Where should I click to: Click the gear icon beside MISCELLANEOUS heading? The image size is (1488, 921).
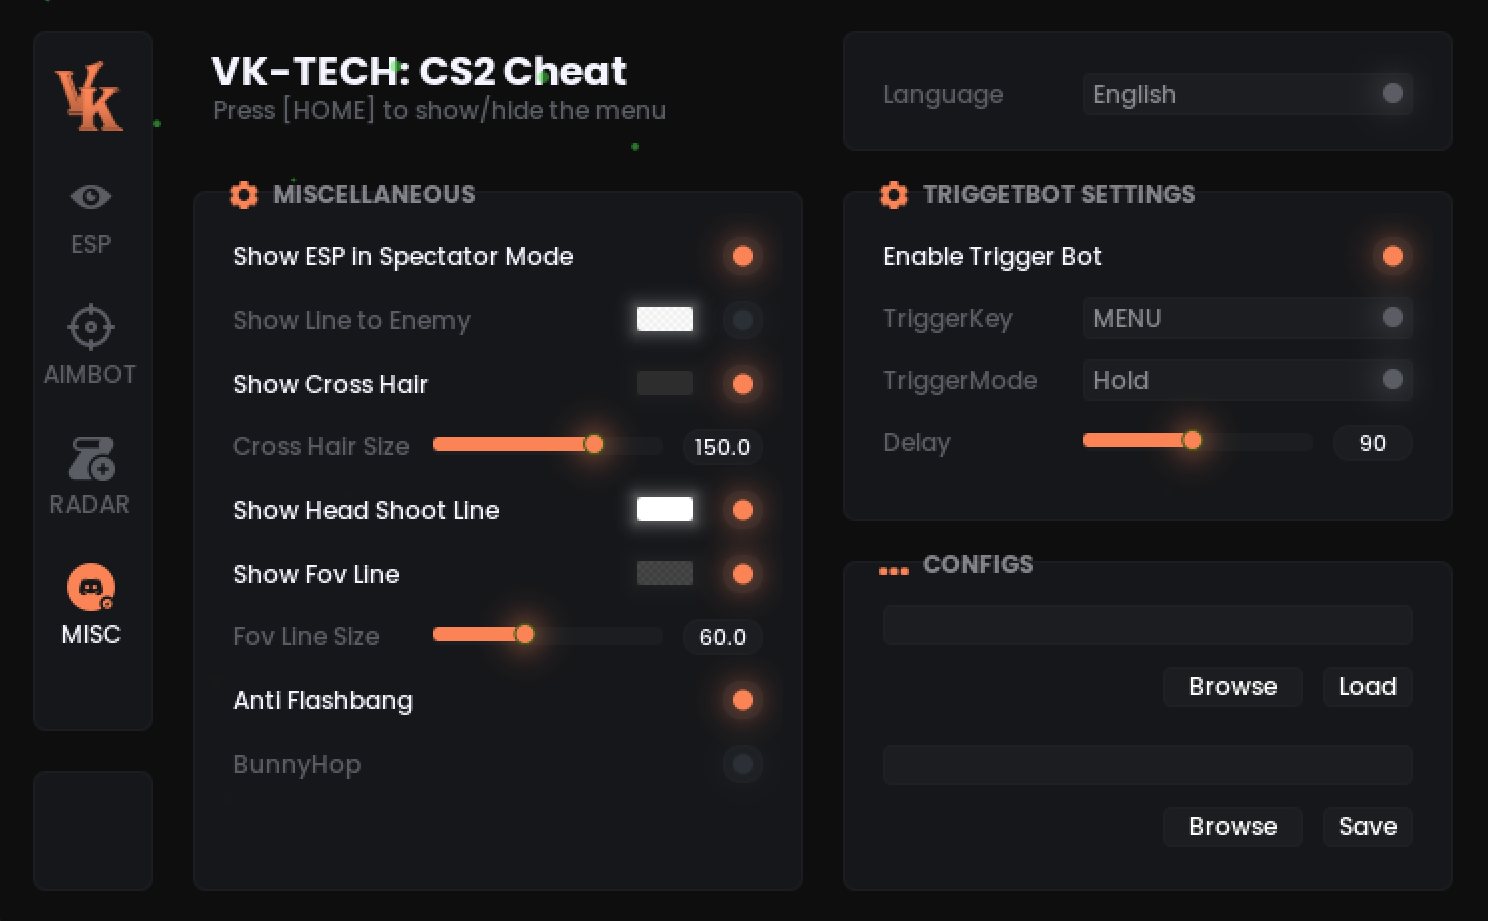[x=244, y=195]
